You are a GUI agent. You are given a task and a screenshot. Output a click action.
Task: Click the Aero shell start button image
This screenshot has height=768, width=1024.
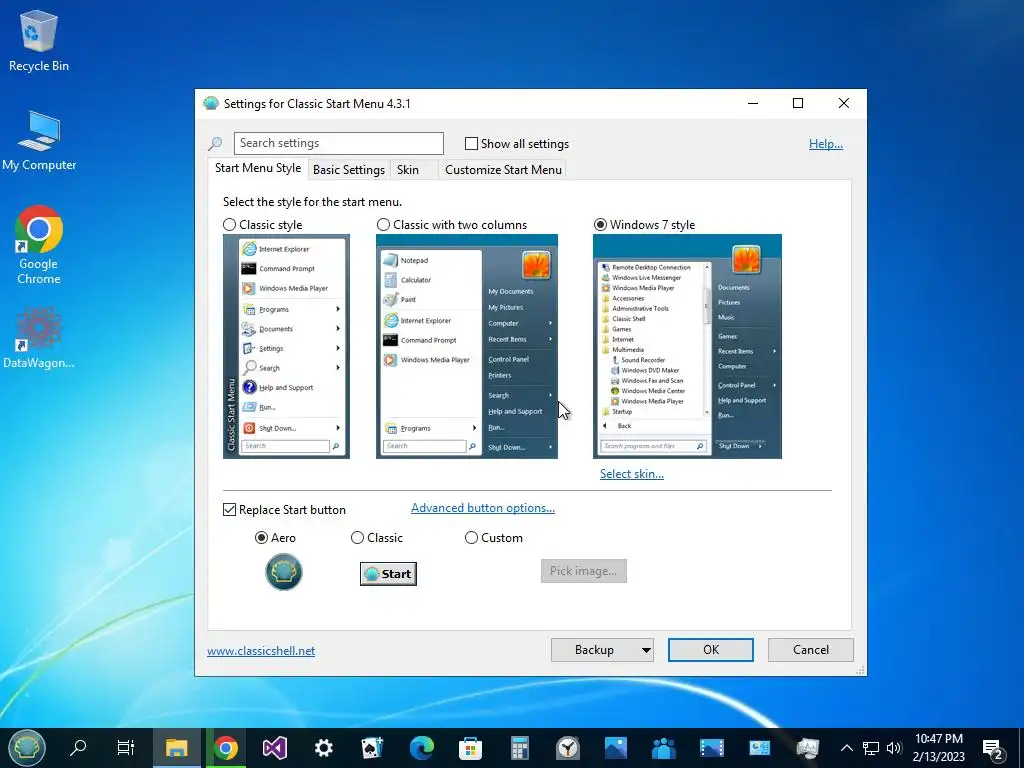pyautogui.click(x=283, y=572)
